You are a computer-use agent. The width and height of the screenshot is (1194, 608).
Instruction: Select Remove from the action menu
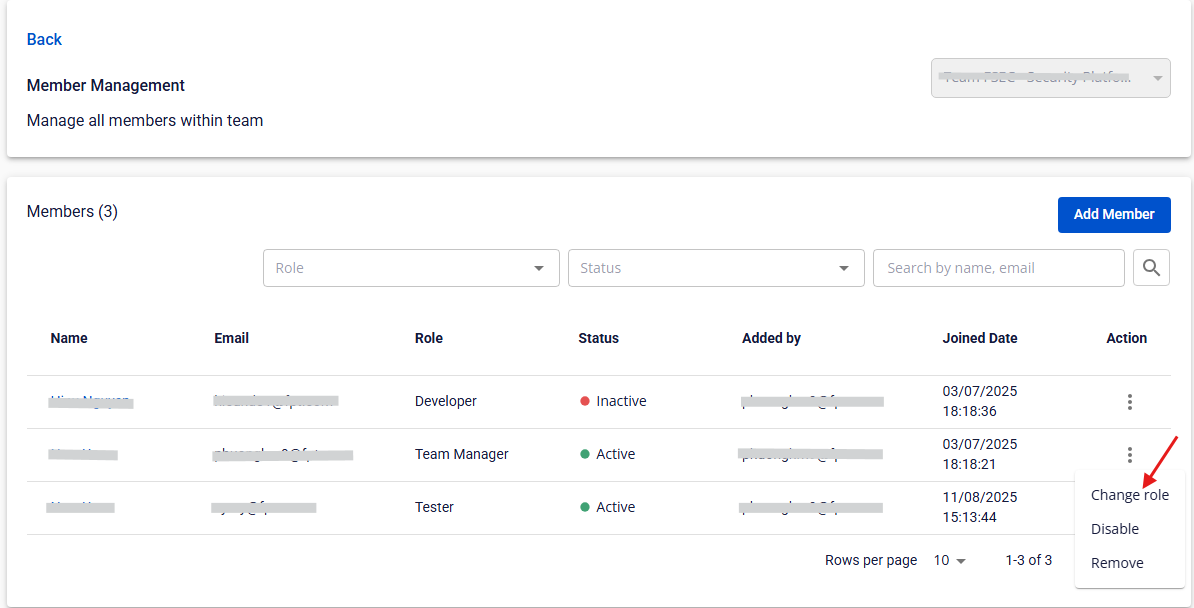[x=1116, y=563]
